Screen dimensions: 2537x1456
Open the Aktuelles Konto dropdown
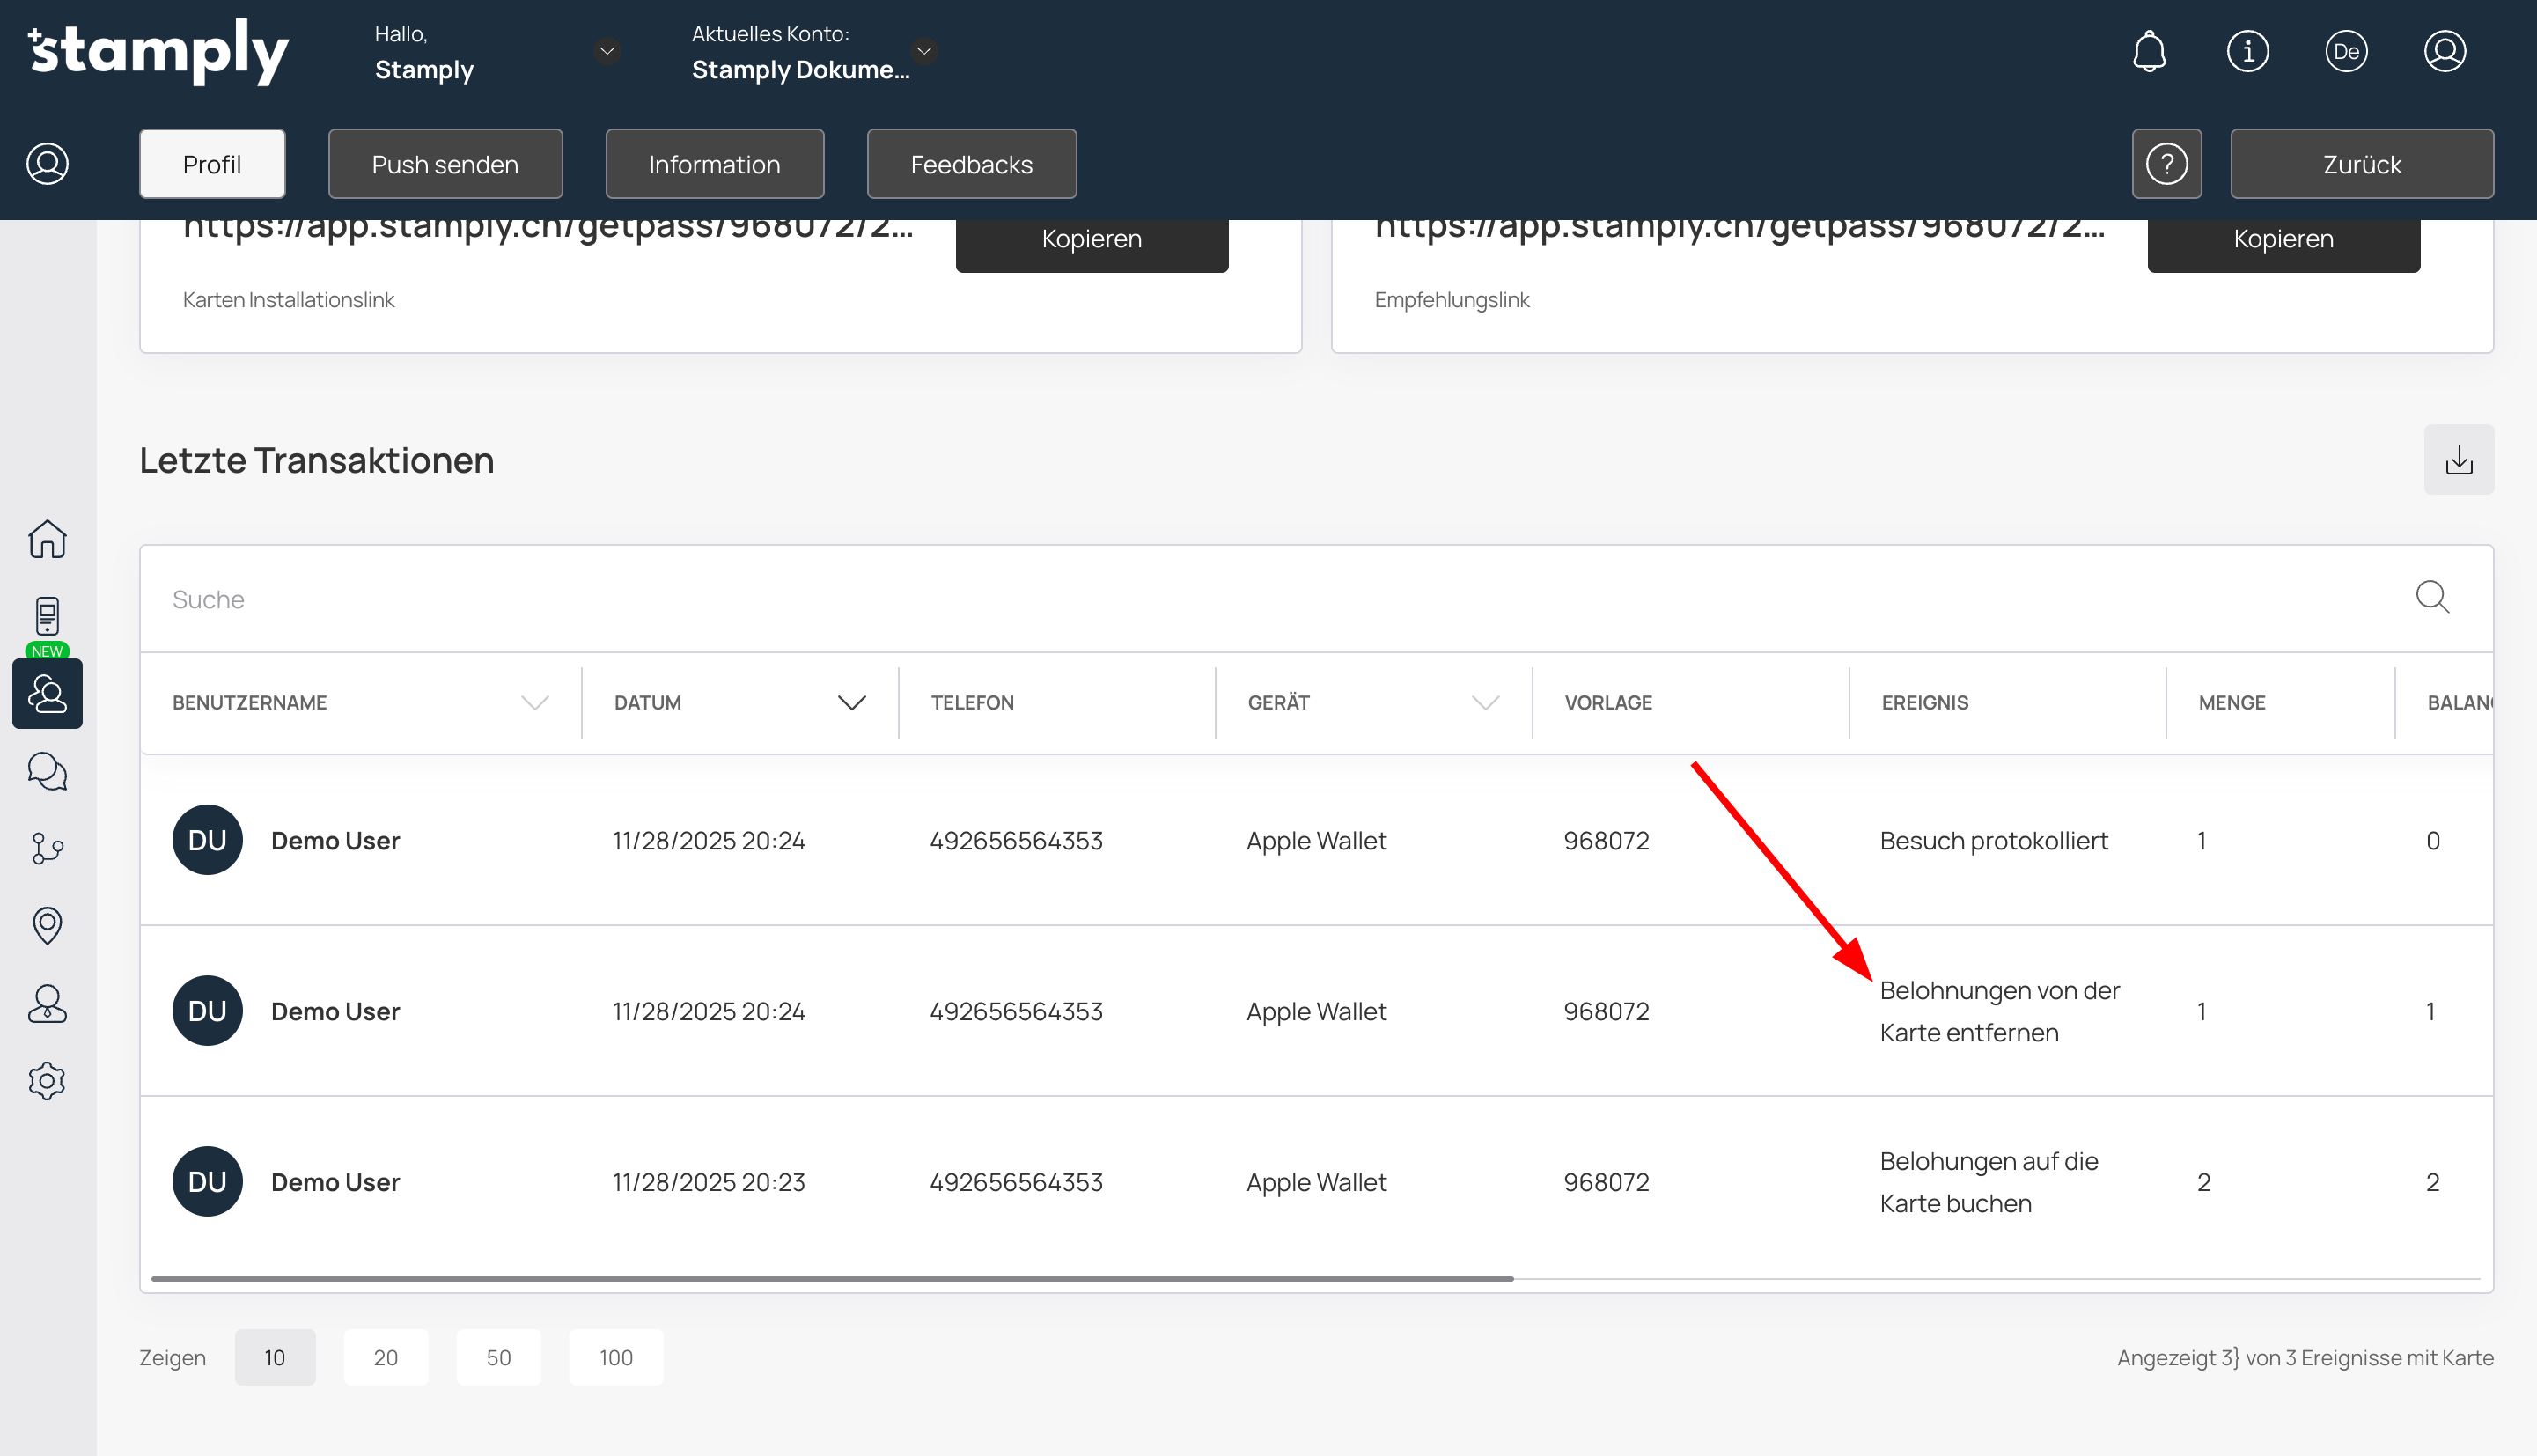click(x=924, y=50)
